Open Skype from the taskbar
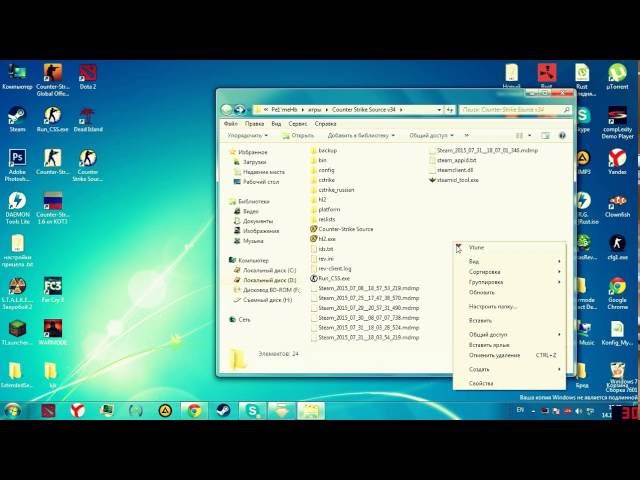This screenshot has height=480, width=640. click(x=252, y=411)
